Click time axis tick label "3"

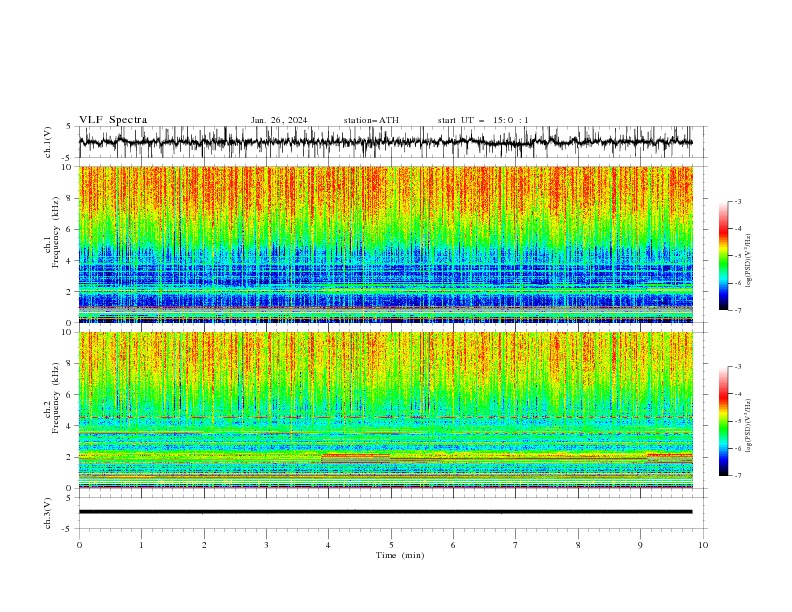point(266,545)
